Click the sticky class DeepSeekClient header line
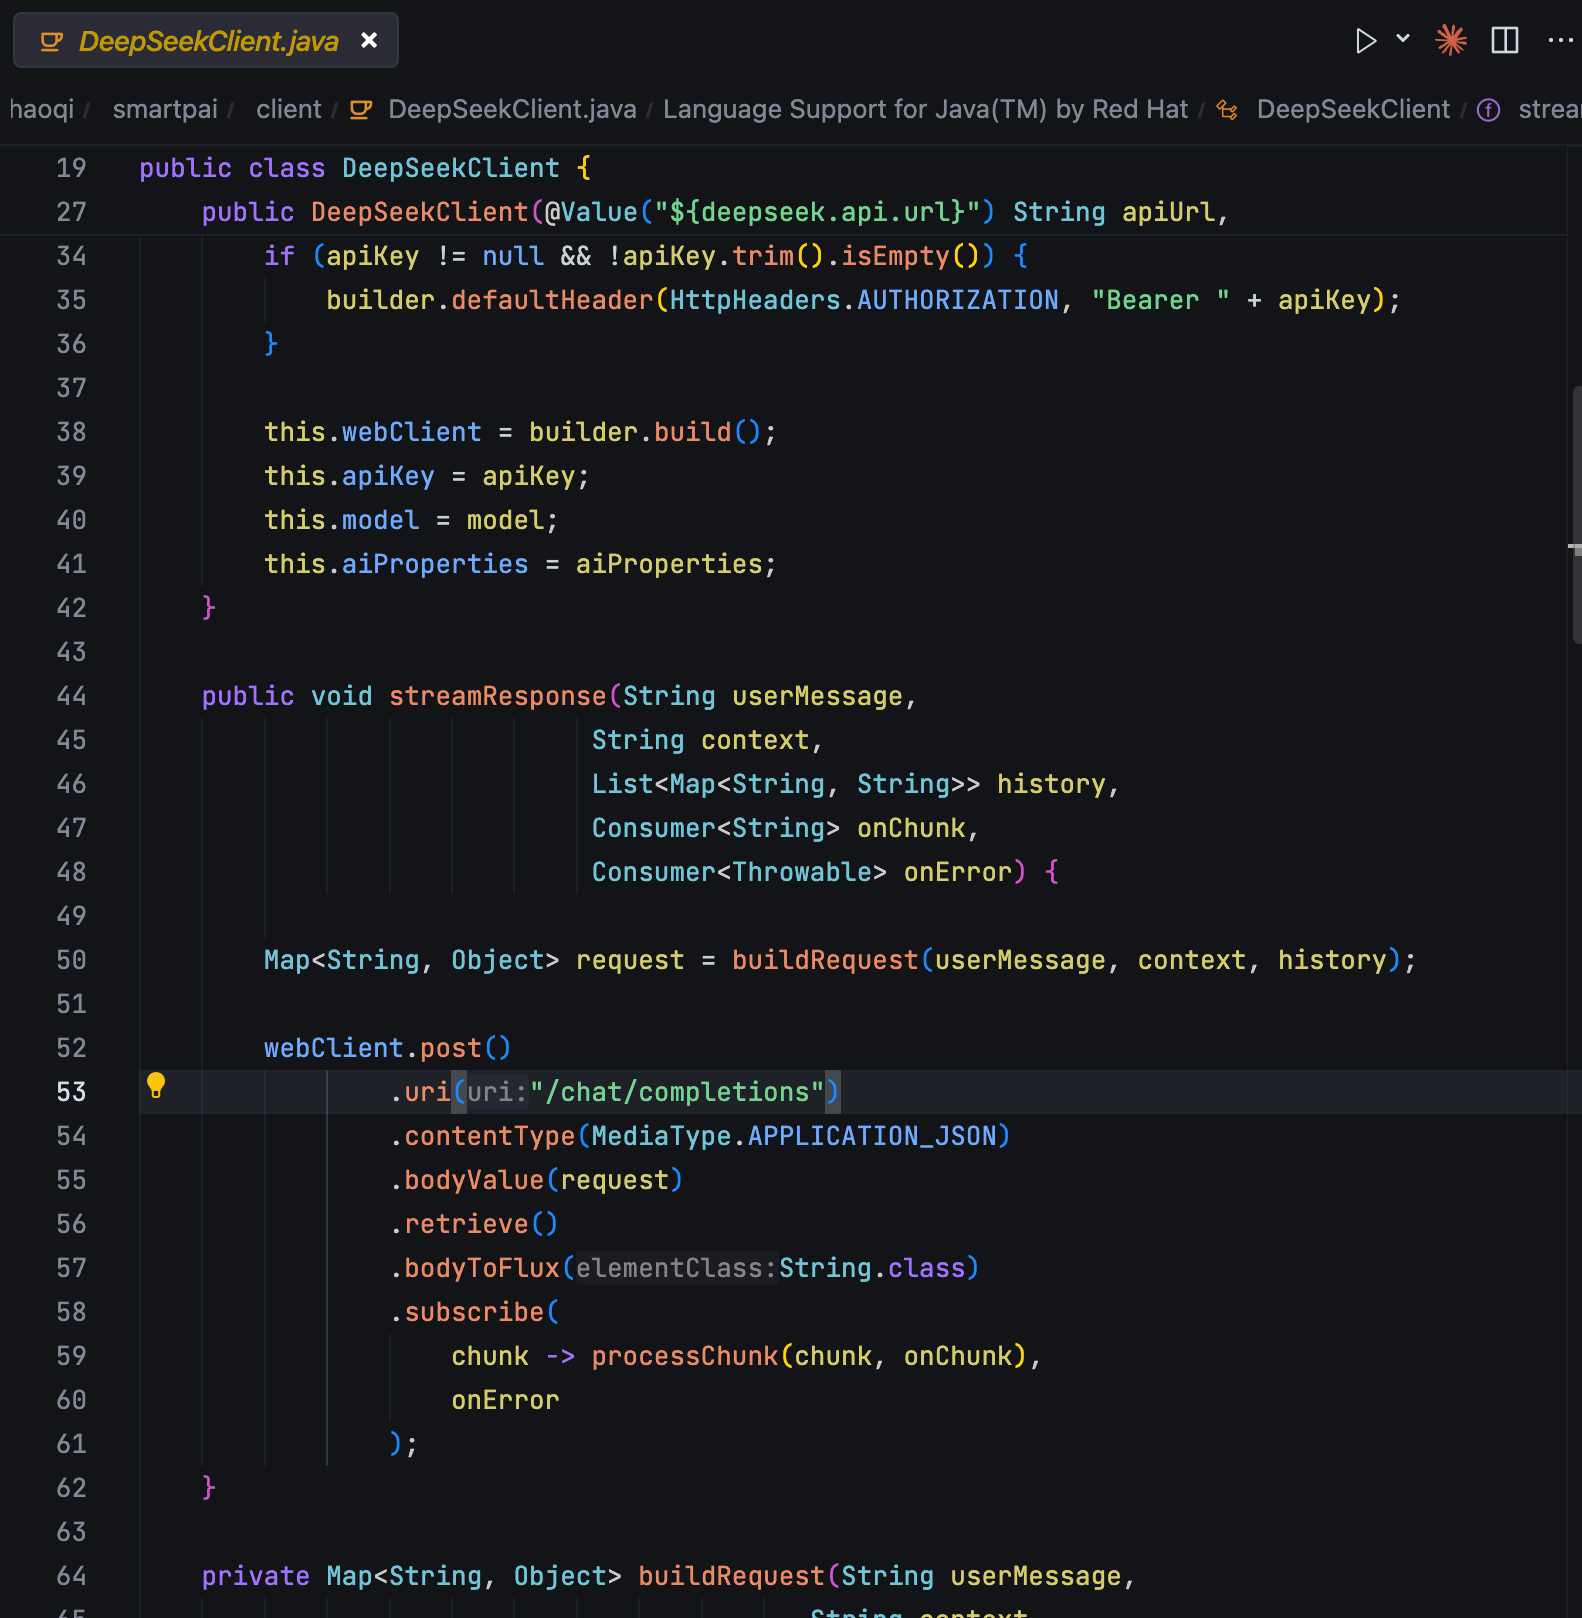 click(x=450, y=168)
